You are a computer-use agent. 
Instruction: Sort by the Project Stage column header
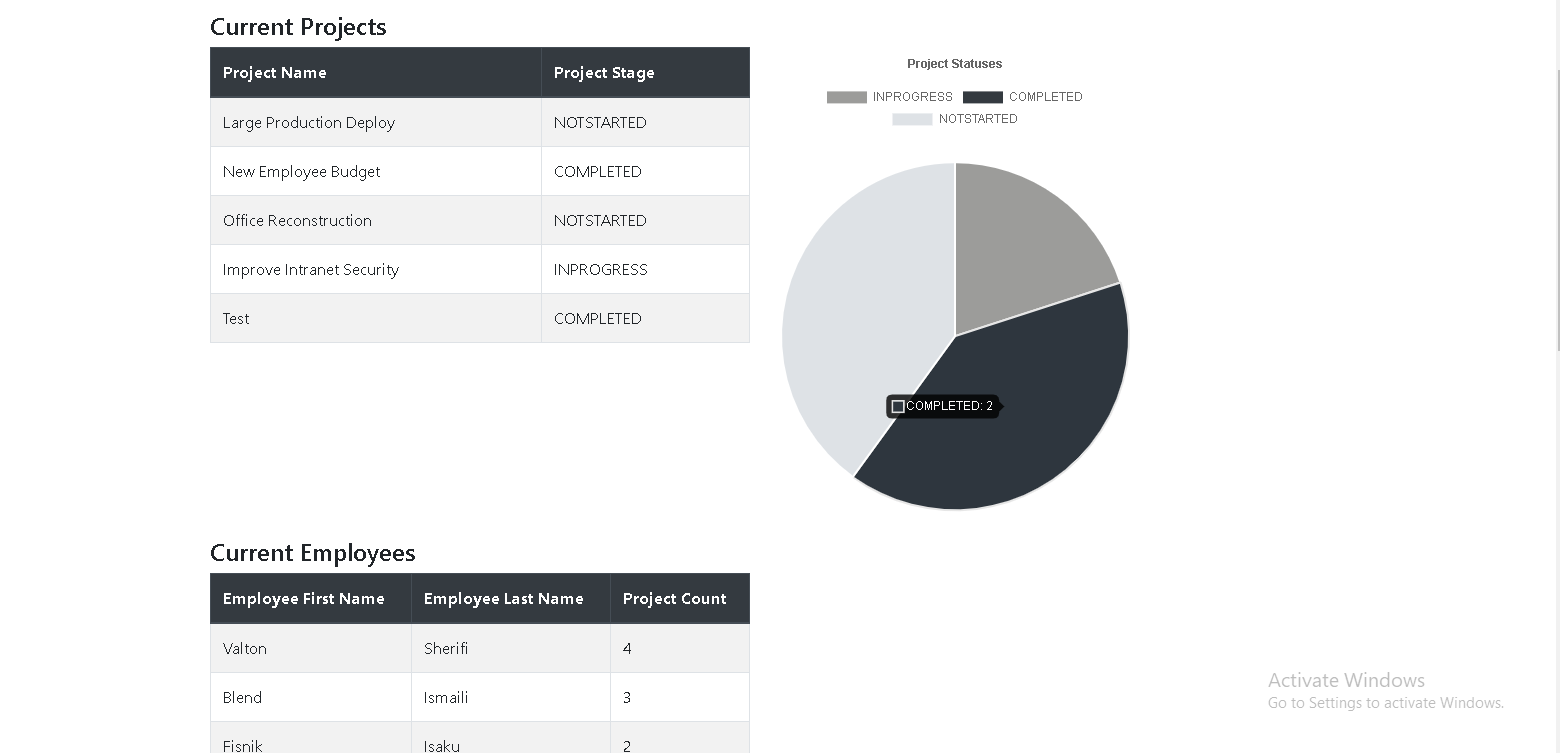click(604, 72)
